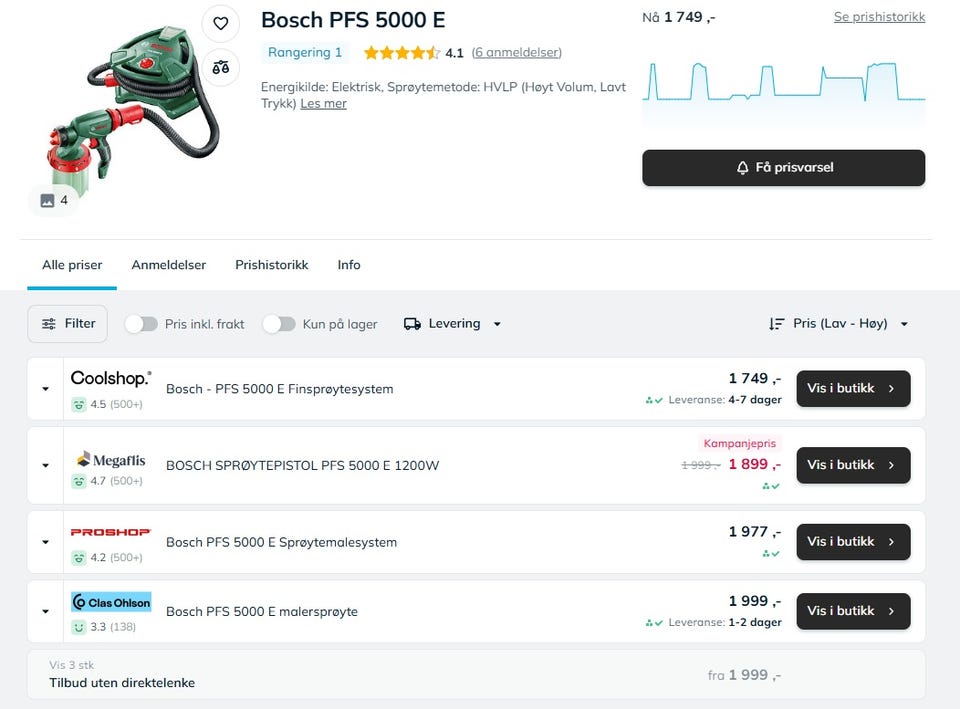Click the Clas Ohlson store logo
This screenshot has height=709, width=960.
[x=111, y=603]
